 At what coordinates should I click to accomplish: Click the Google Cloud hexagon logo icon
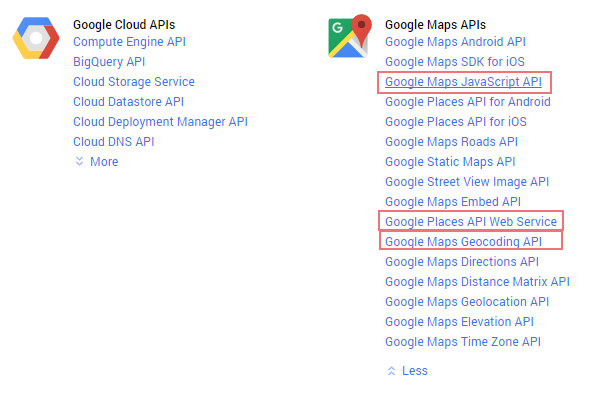36,38
